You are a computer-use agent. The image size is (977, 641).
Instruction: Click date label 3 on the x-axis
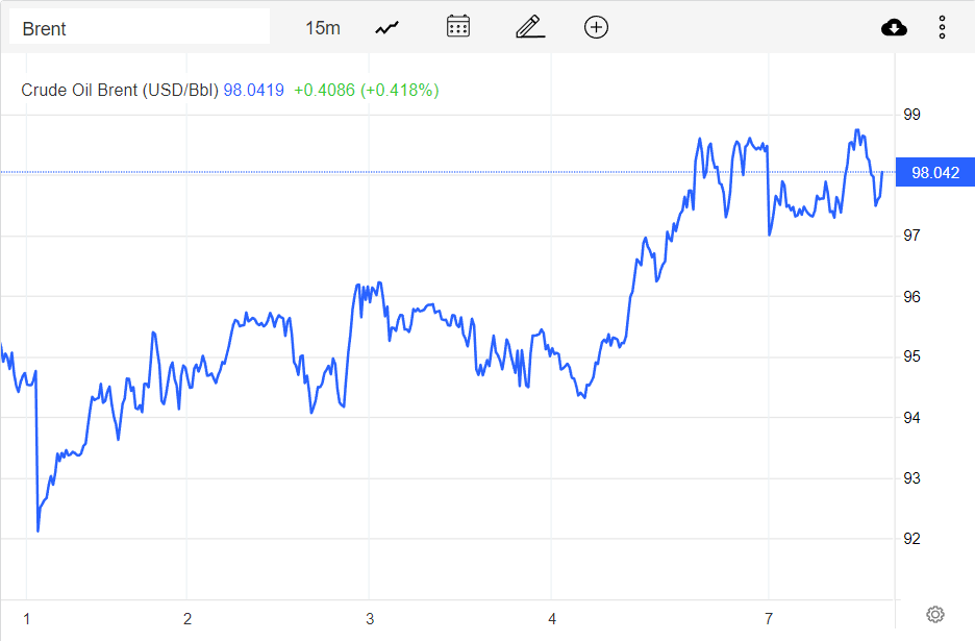(x=369, y=619)
